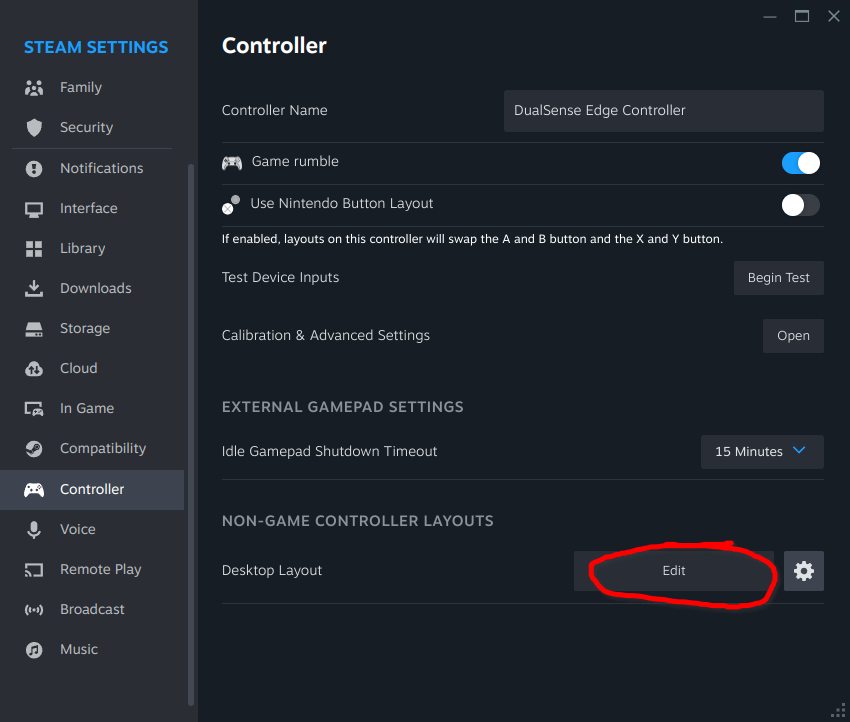Switch to Compatibility settings
850x722 pixels.
point(102,448)
